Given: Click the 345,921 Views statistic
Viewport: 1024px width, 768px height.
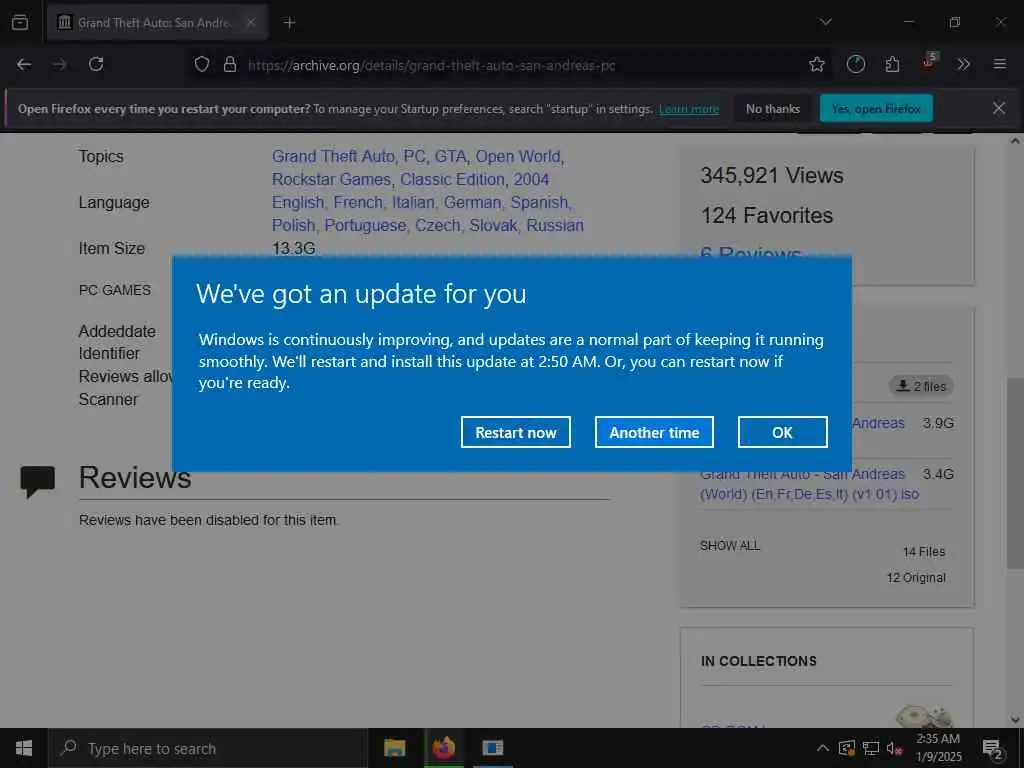Looking at the screenshot, I should [771, 175].
